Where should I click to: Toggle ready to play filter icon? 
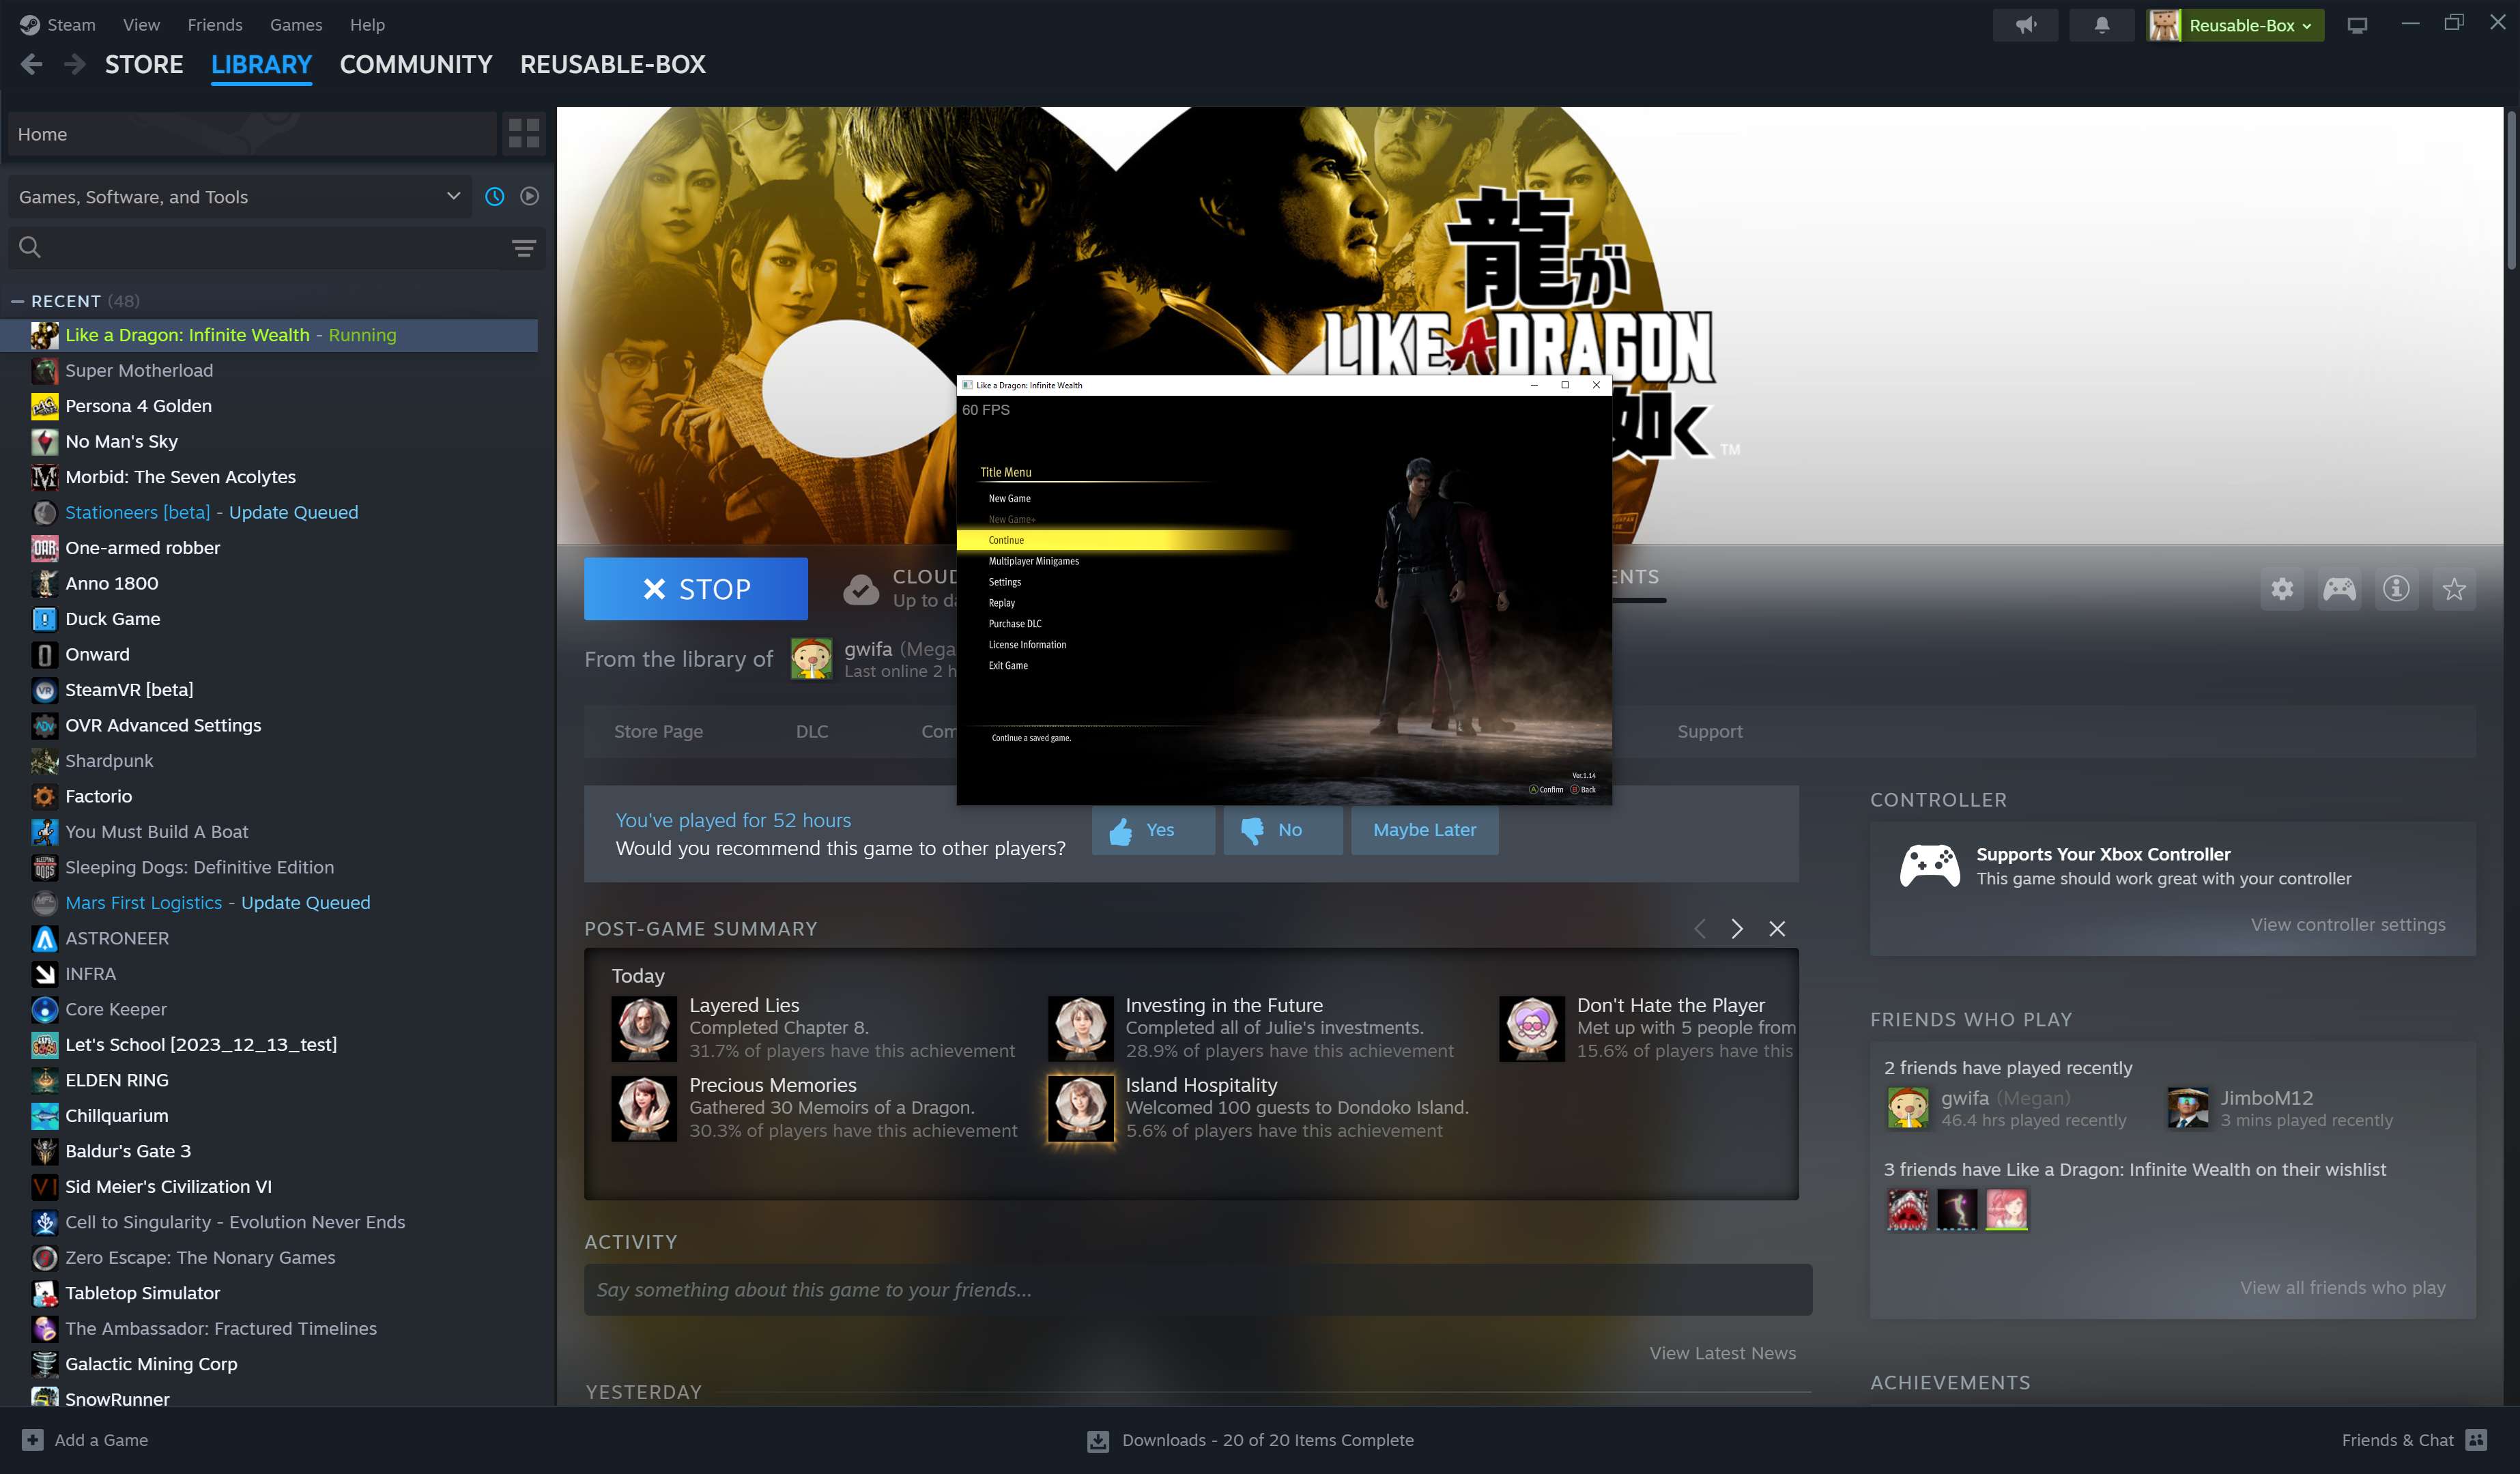530,197
